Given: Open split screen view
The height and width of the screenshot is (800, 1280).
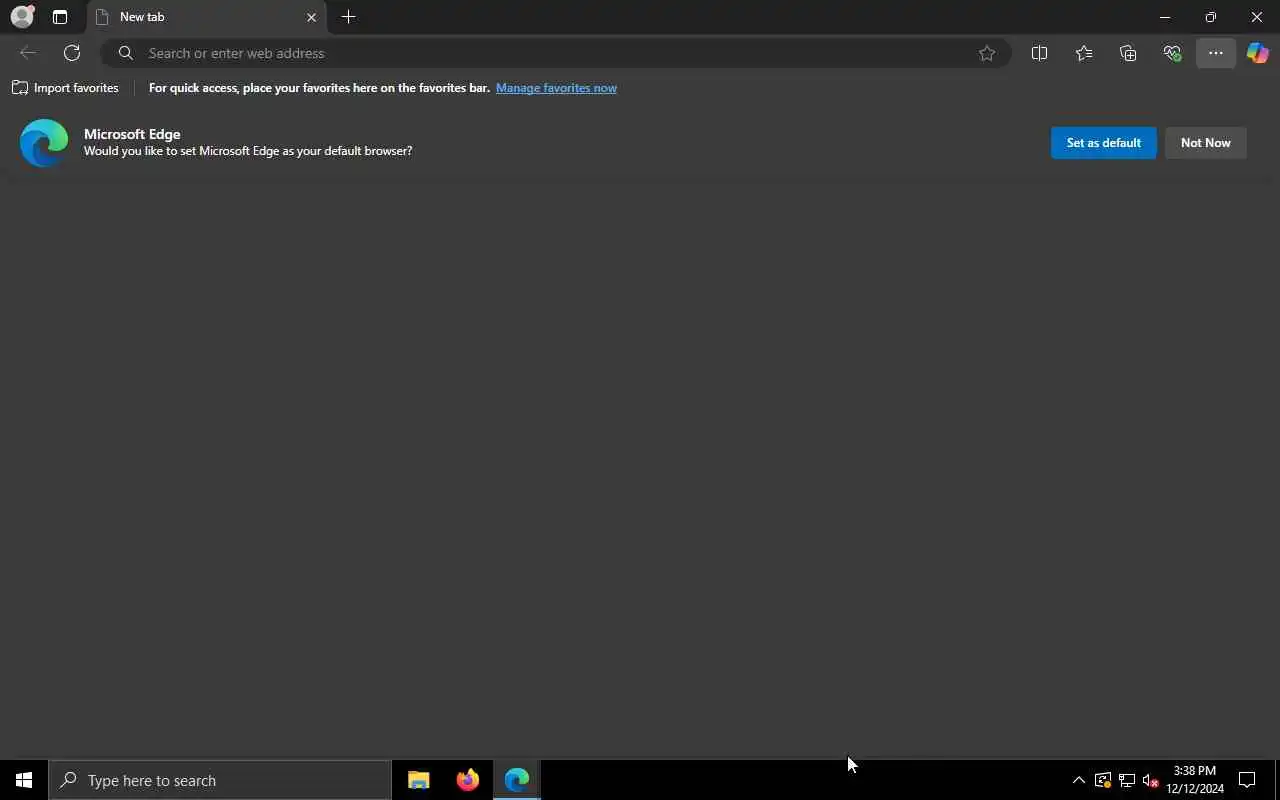Looking at the screenshot, I should (1039, 53).
